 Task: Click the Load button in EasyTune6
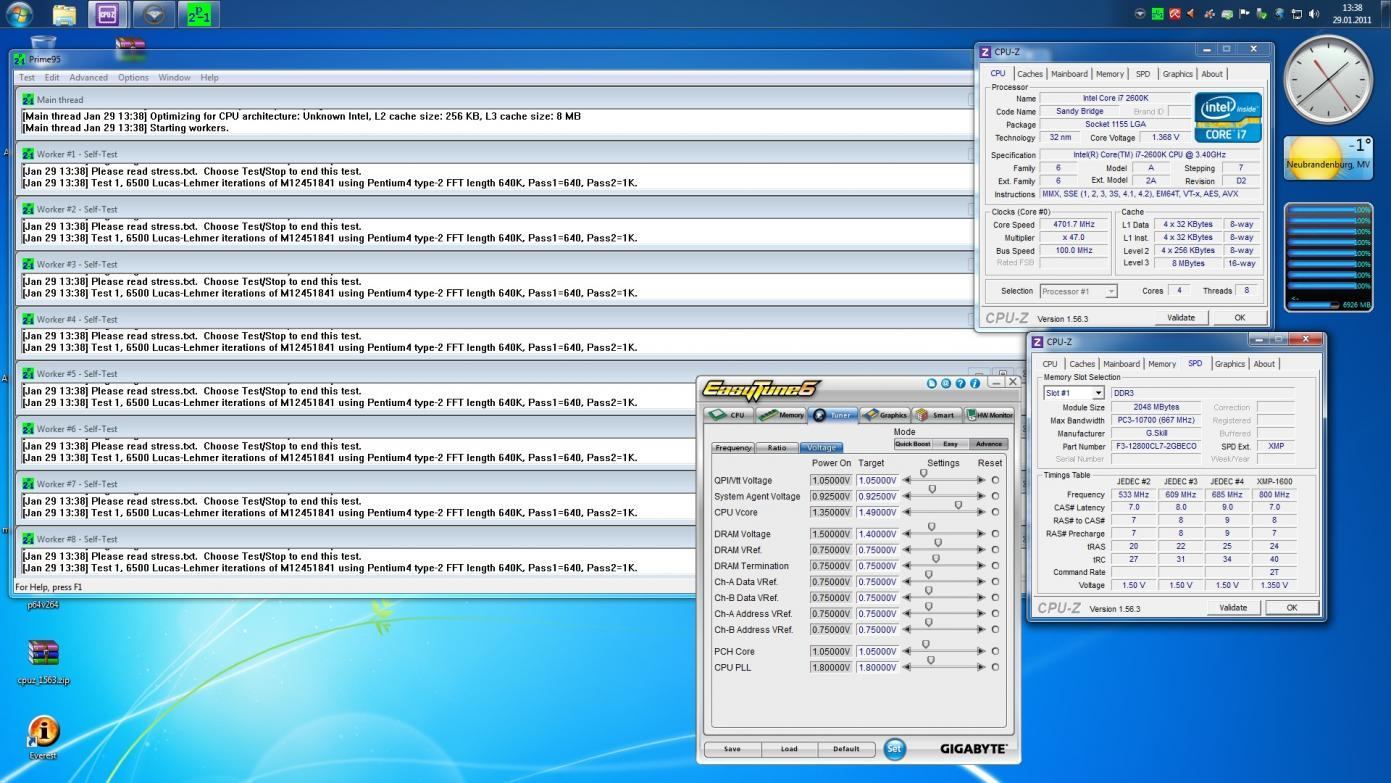tap(789, 749)
